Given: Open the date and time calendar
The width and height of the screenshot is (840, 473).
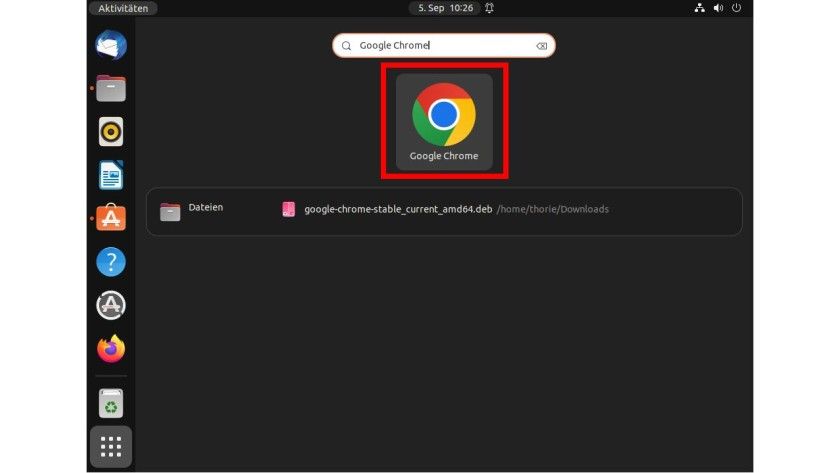Looking at the screenshot, I should point(445,8).
